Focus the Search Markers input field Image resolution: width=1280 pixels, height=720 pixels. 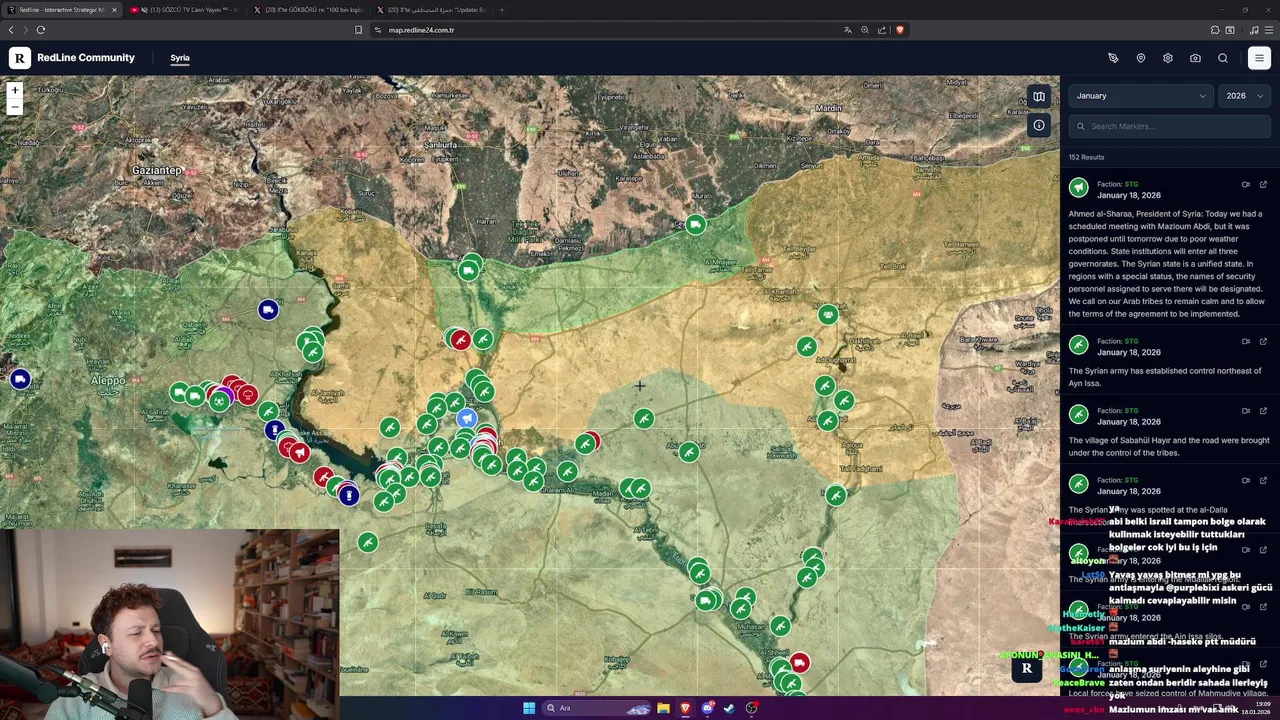pos(1170,126)
